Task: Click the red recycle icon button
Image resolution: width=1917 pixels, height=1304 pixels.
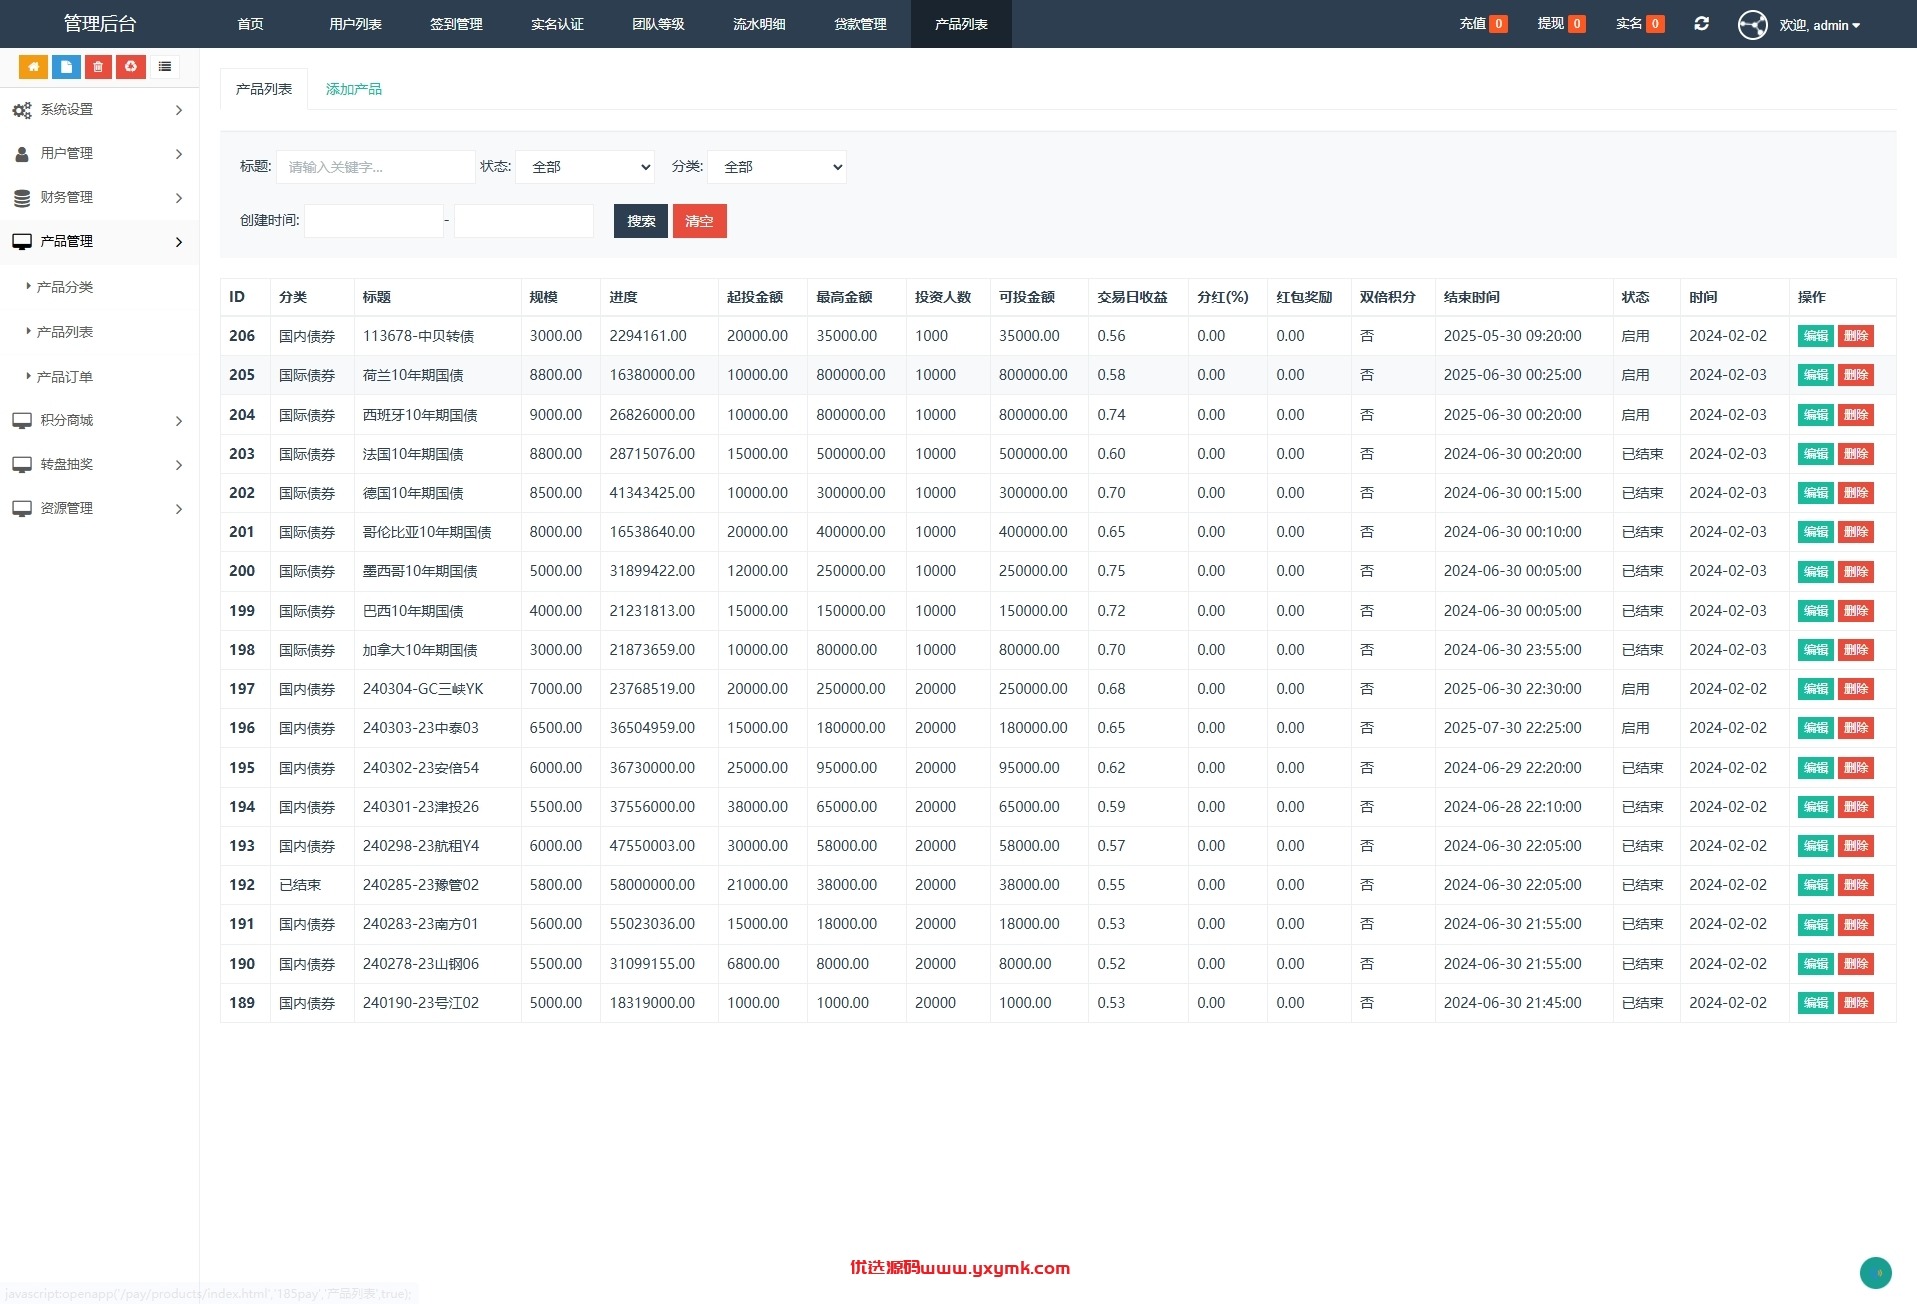Action: (131, 67)
